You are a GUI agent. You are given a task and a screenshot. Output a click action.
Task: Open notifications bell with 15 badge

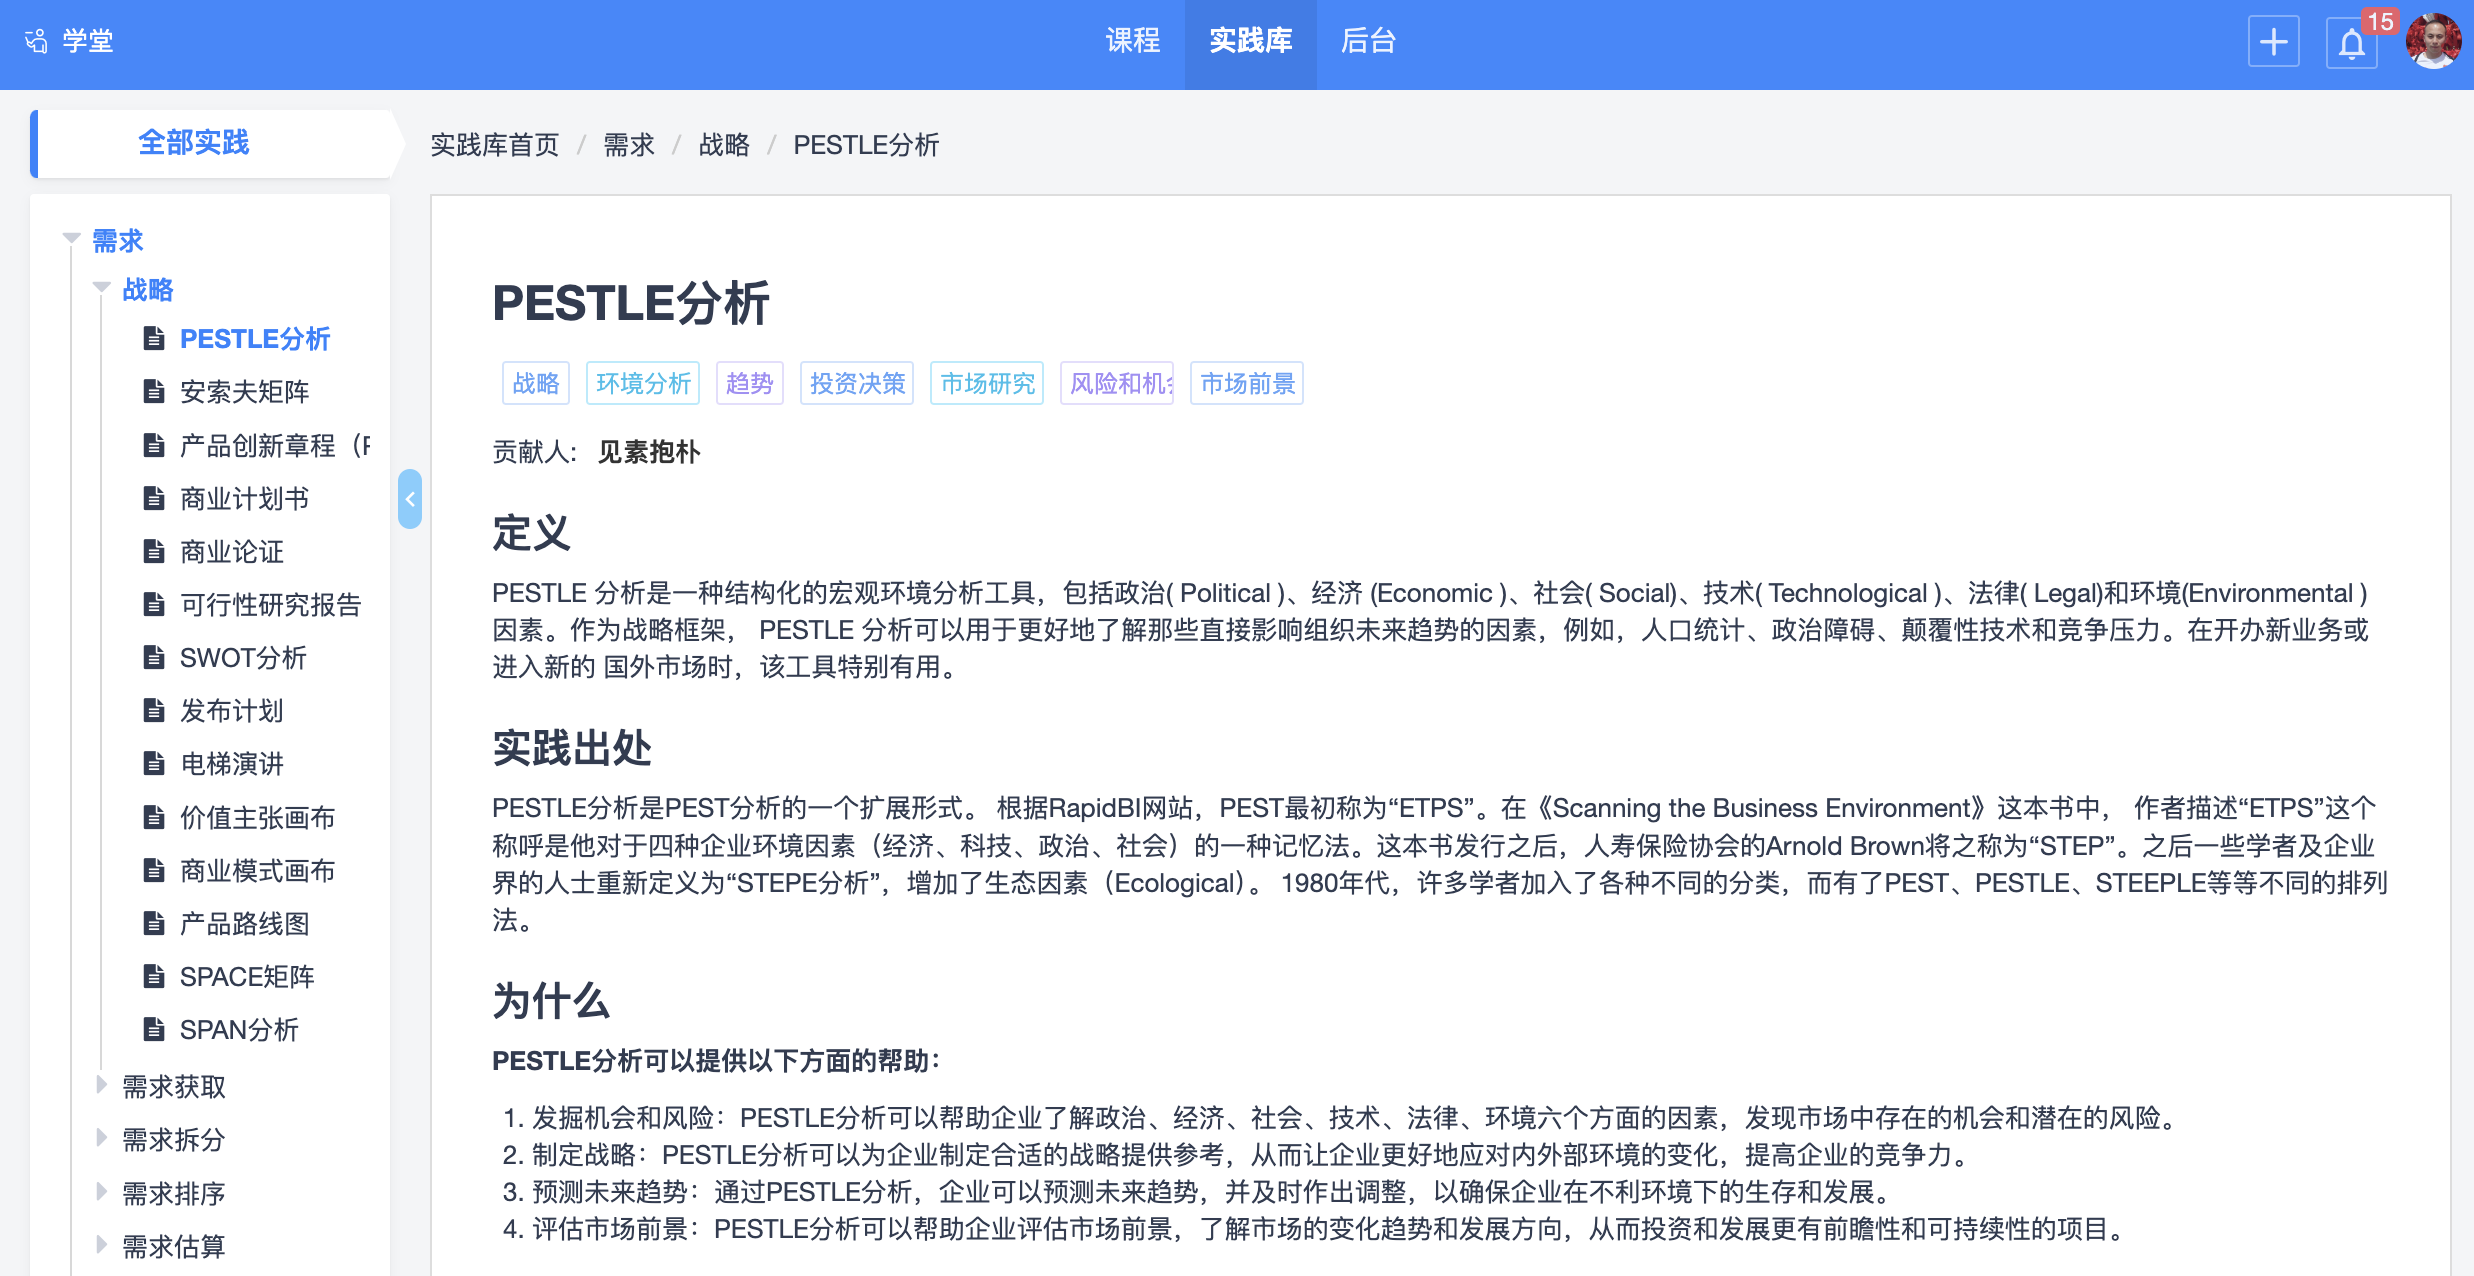click(2351, 44)
